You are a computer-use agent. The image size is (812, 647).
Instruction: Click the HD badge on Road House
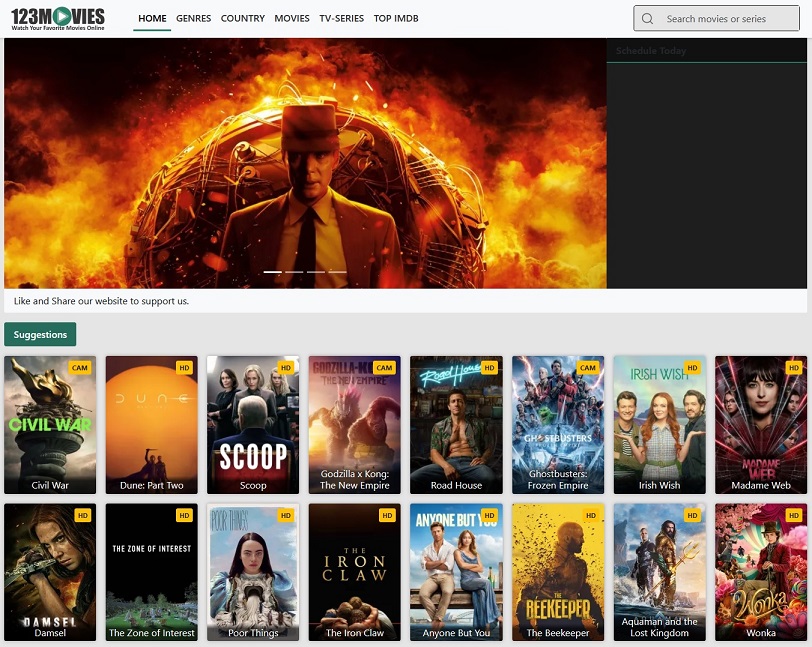click(x=489, y=368)
